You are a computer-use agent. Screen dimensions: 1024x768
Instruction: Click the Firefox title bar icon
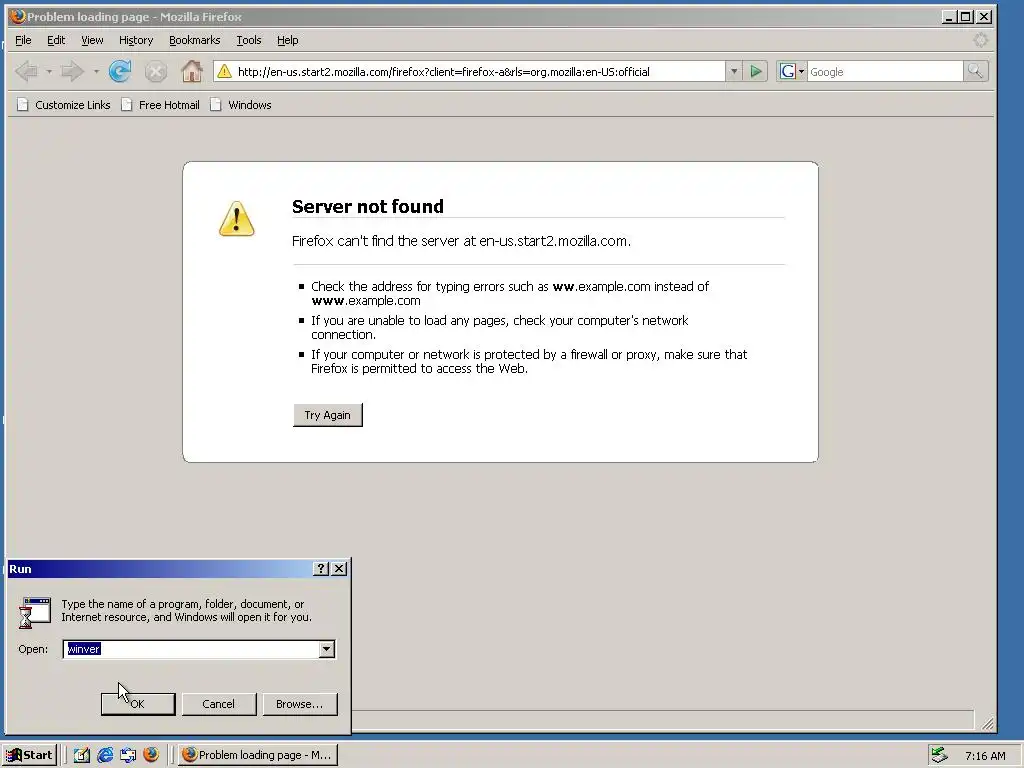(17, 16)
